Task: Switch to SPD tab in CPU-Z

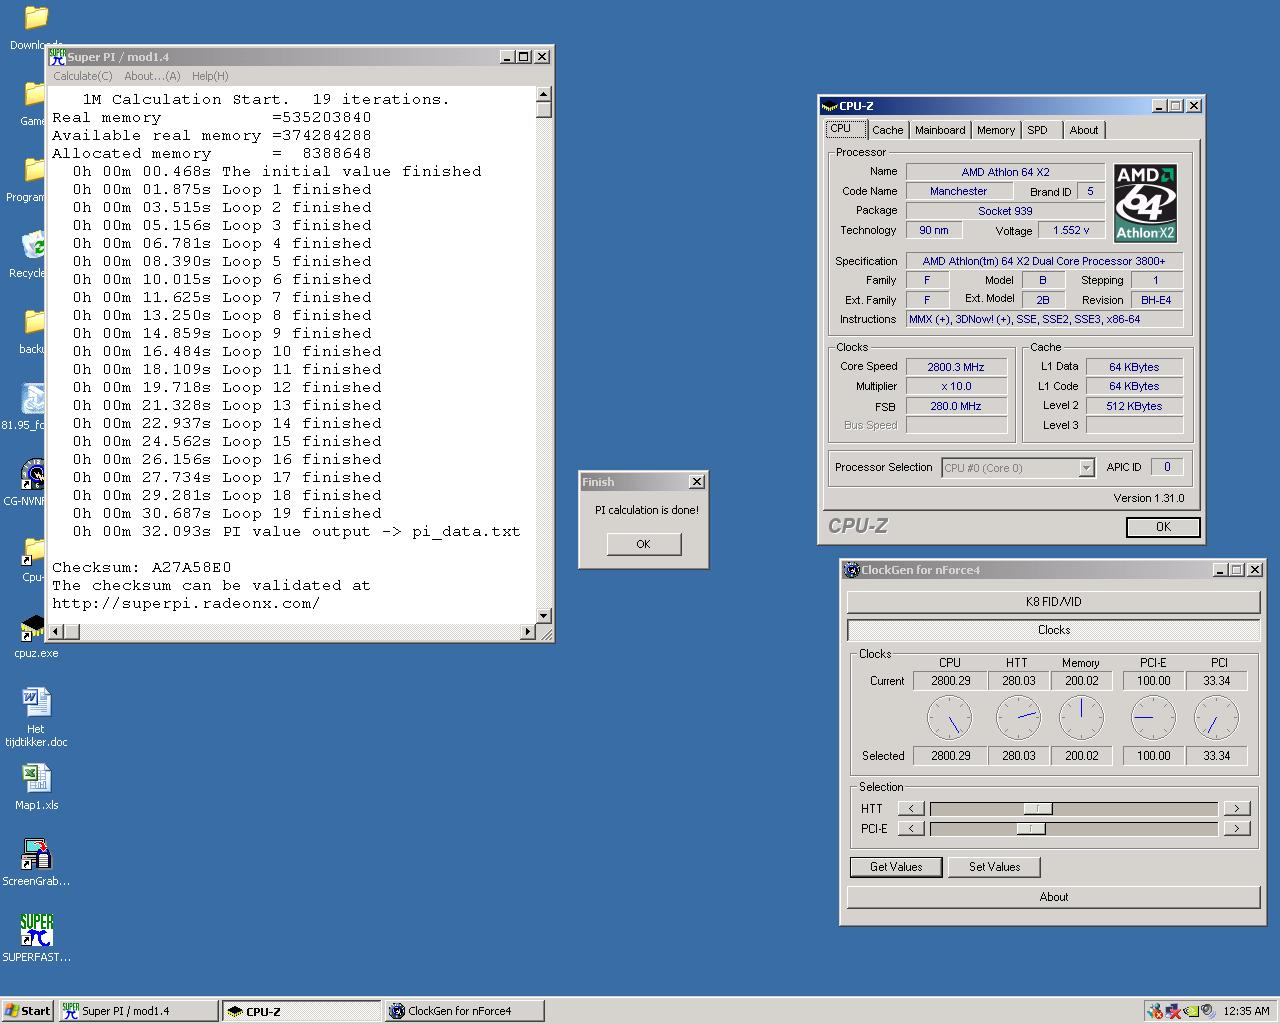Action: [x=1038, y=130]
